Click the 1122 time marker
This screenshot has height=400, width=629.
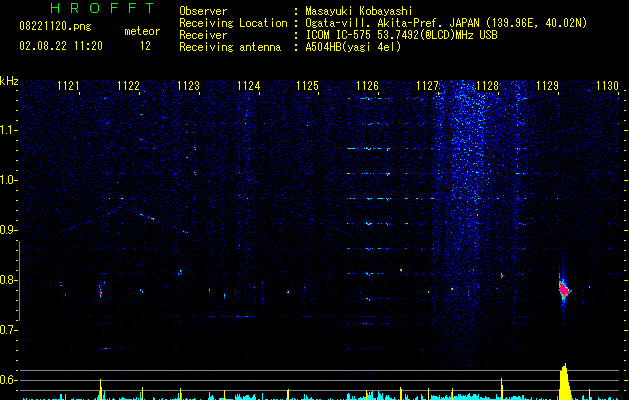(x=128, y=86)
